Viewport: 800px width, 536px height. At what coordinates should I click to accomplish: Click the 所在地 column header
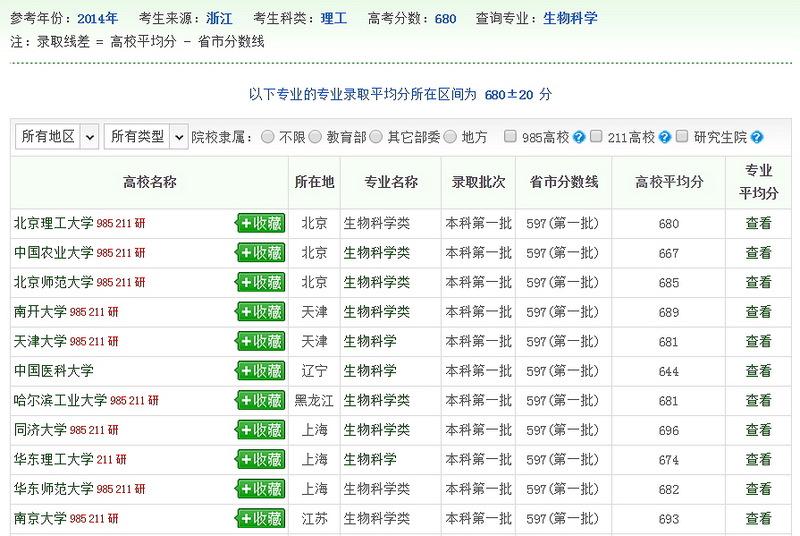click(x=314, y=182)
